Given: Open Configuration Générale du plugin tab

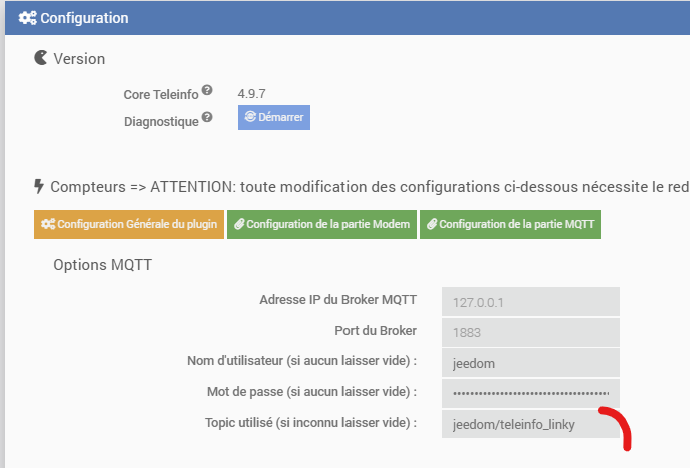Looking at the screenshot, I should [129, 224].
